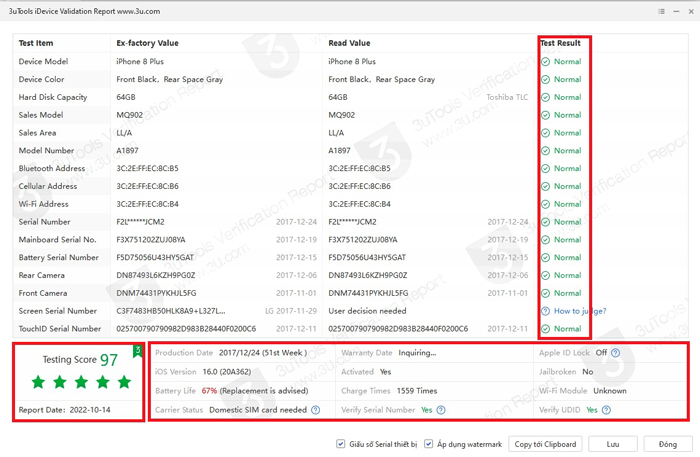The image size is (700, 457).
Task: Click Ex-factory mainboard serial F3X751202ZUJ08YA
Action: point(150,240)
